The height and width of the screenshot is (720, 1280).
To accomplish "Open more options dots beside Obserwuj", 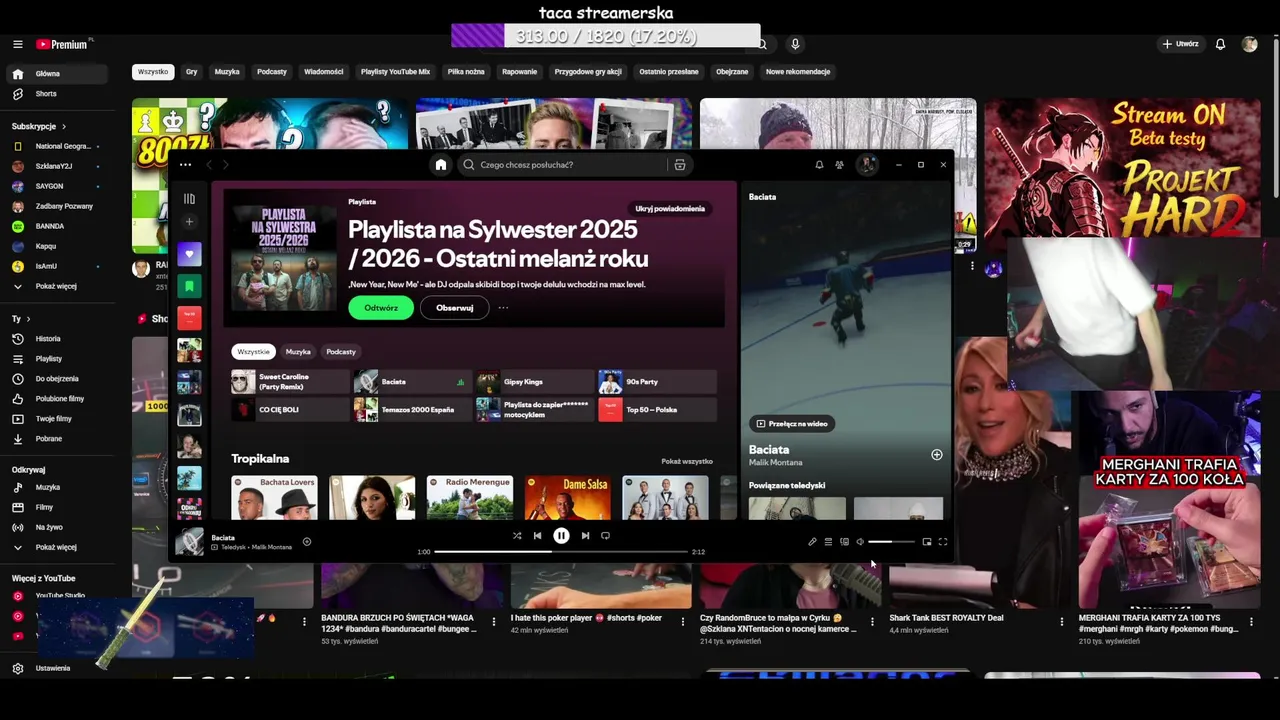I will click(x=503, y=308).
